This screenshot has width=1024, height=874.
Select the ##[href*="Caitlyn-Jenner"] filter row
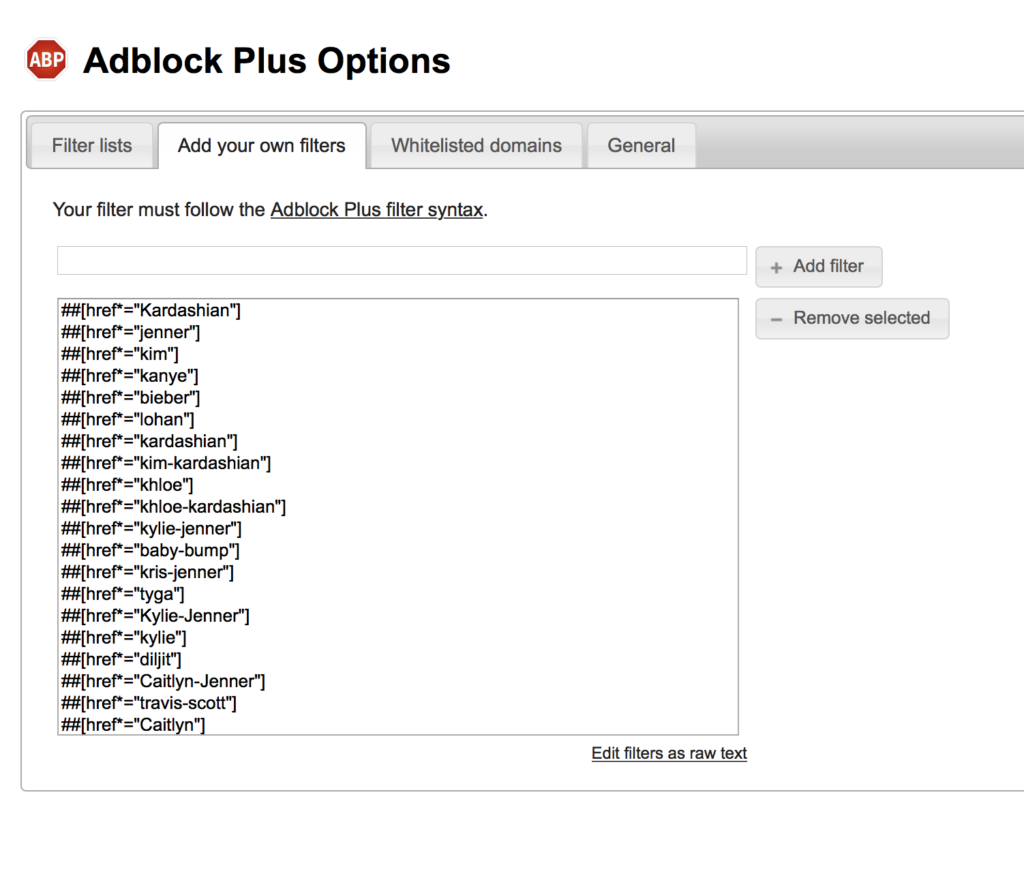tap(398, 681)
